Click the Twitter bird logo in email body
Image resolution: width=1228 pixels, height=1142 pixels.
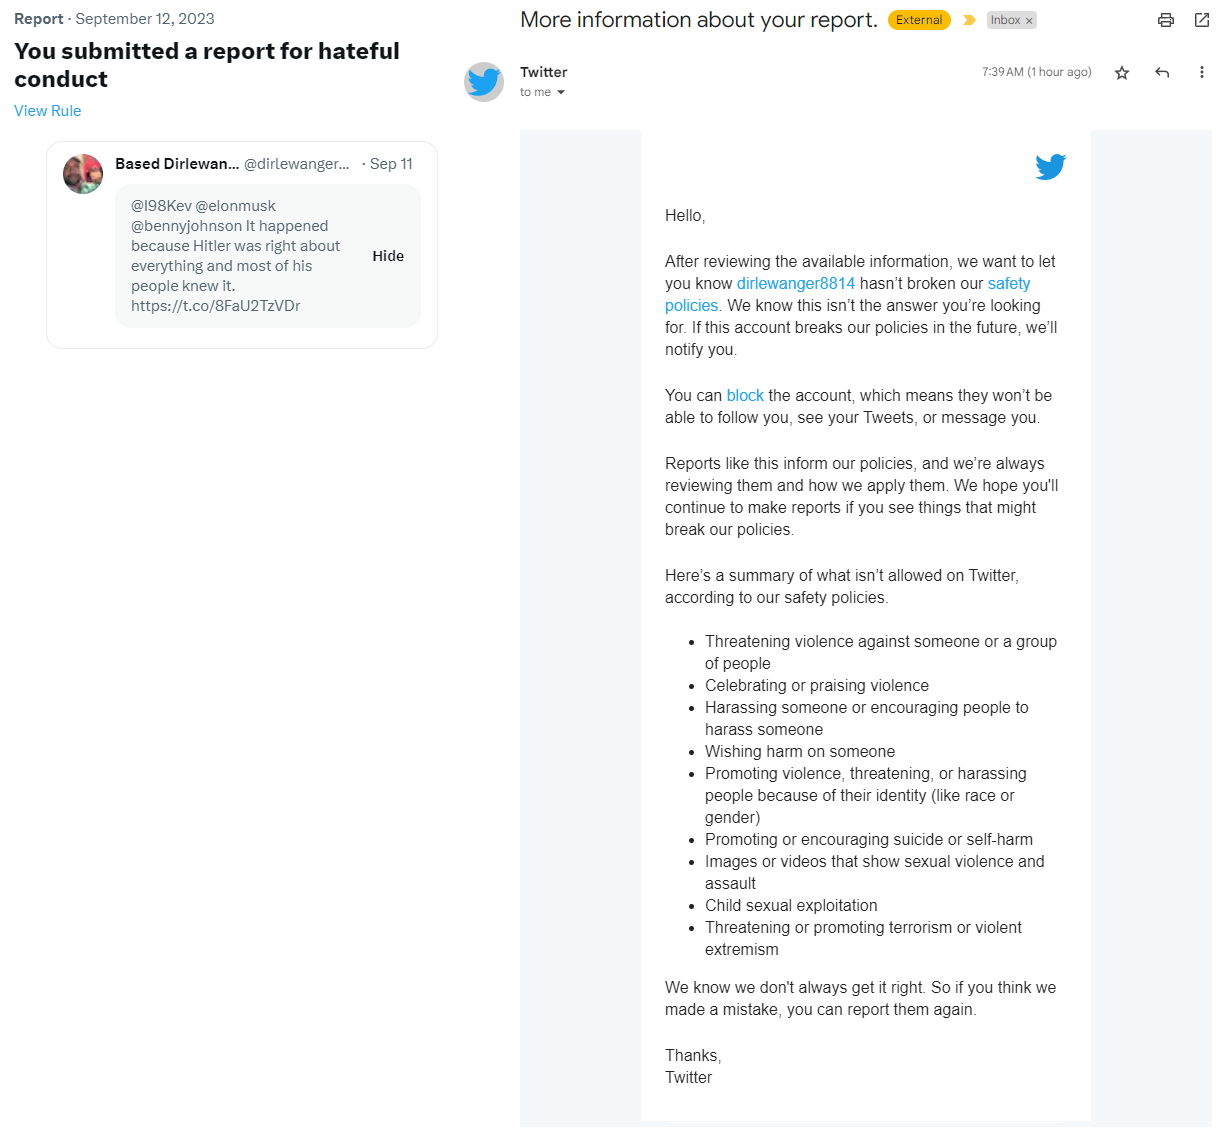pos(1050,166)
